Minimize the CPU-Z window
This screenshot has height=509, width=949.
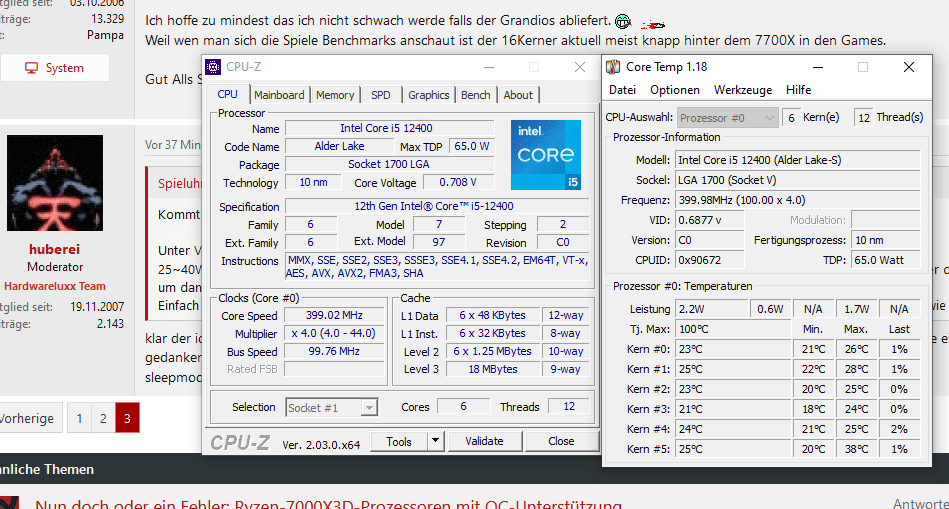pos(488,67)
